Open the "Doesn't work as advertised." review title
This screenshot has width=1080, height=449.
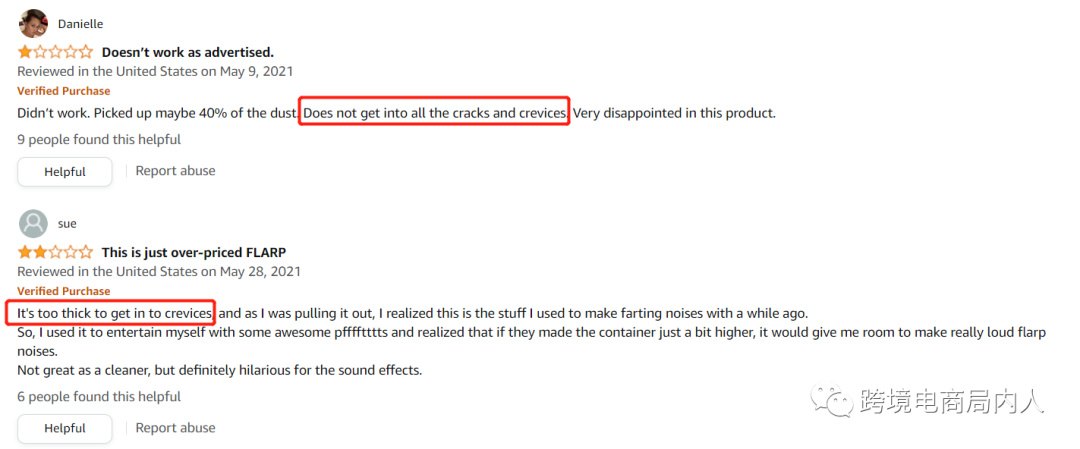(x=187, y=52)
